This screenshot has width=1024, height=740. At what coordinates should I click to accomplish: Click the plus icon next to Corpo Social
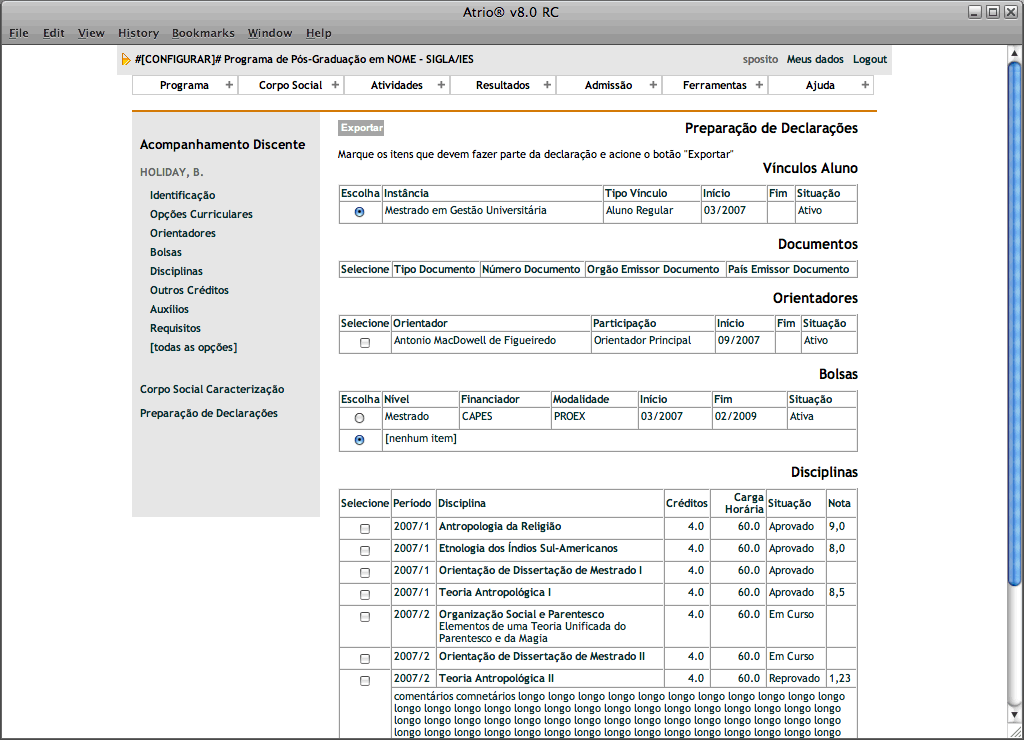335,85
